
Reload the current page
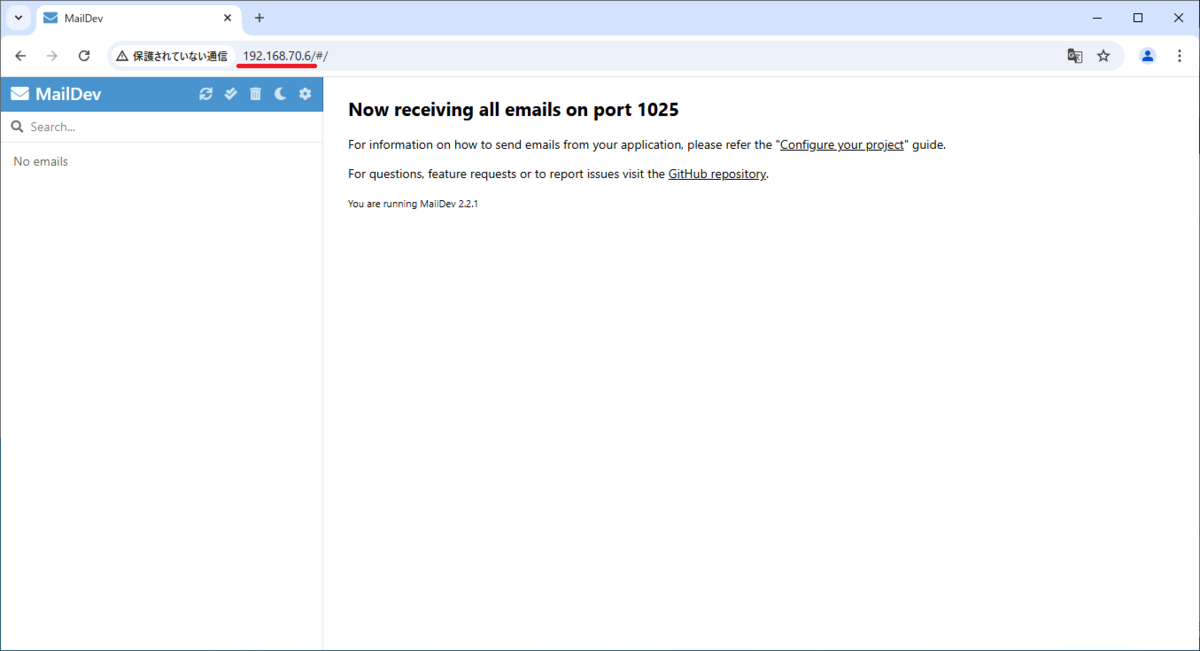[84, 56]
